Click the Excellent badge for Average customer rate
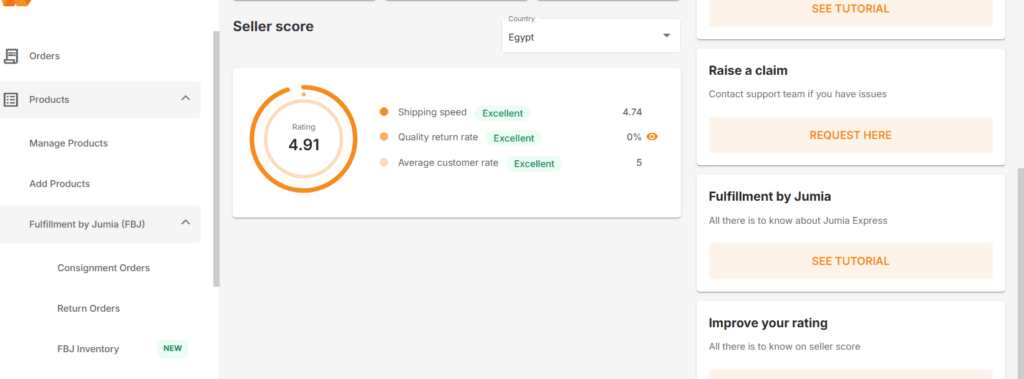The image size is (1024, 379). (534, 164)
